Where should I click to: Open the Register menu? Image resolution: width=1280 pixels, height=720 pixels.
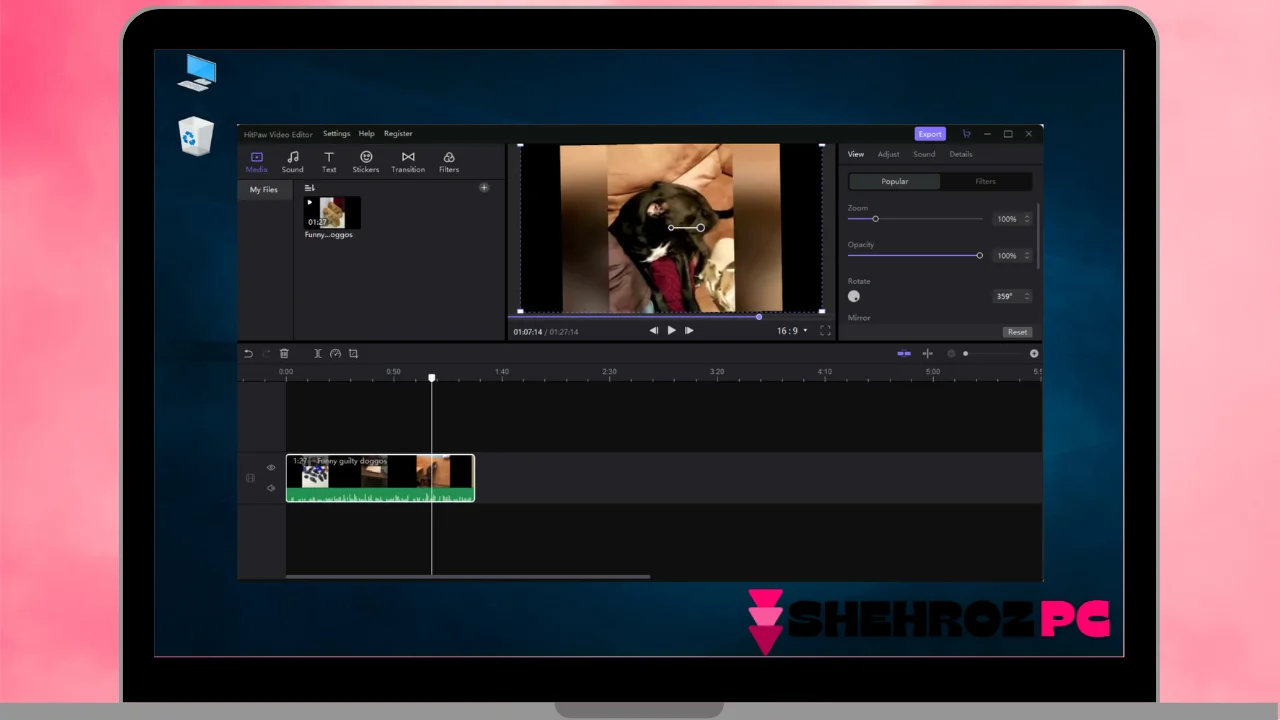pyautogui.click(x=398, y=133)
